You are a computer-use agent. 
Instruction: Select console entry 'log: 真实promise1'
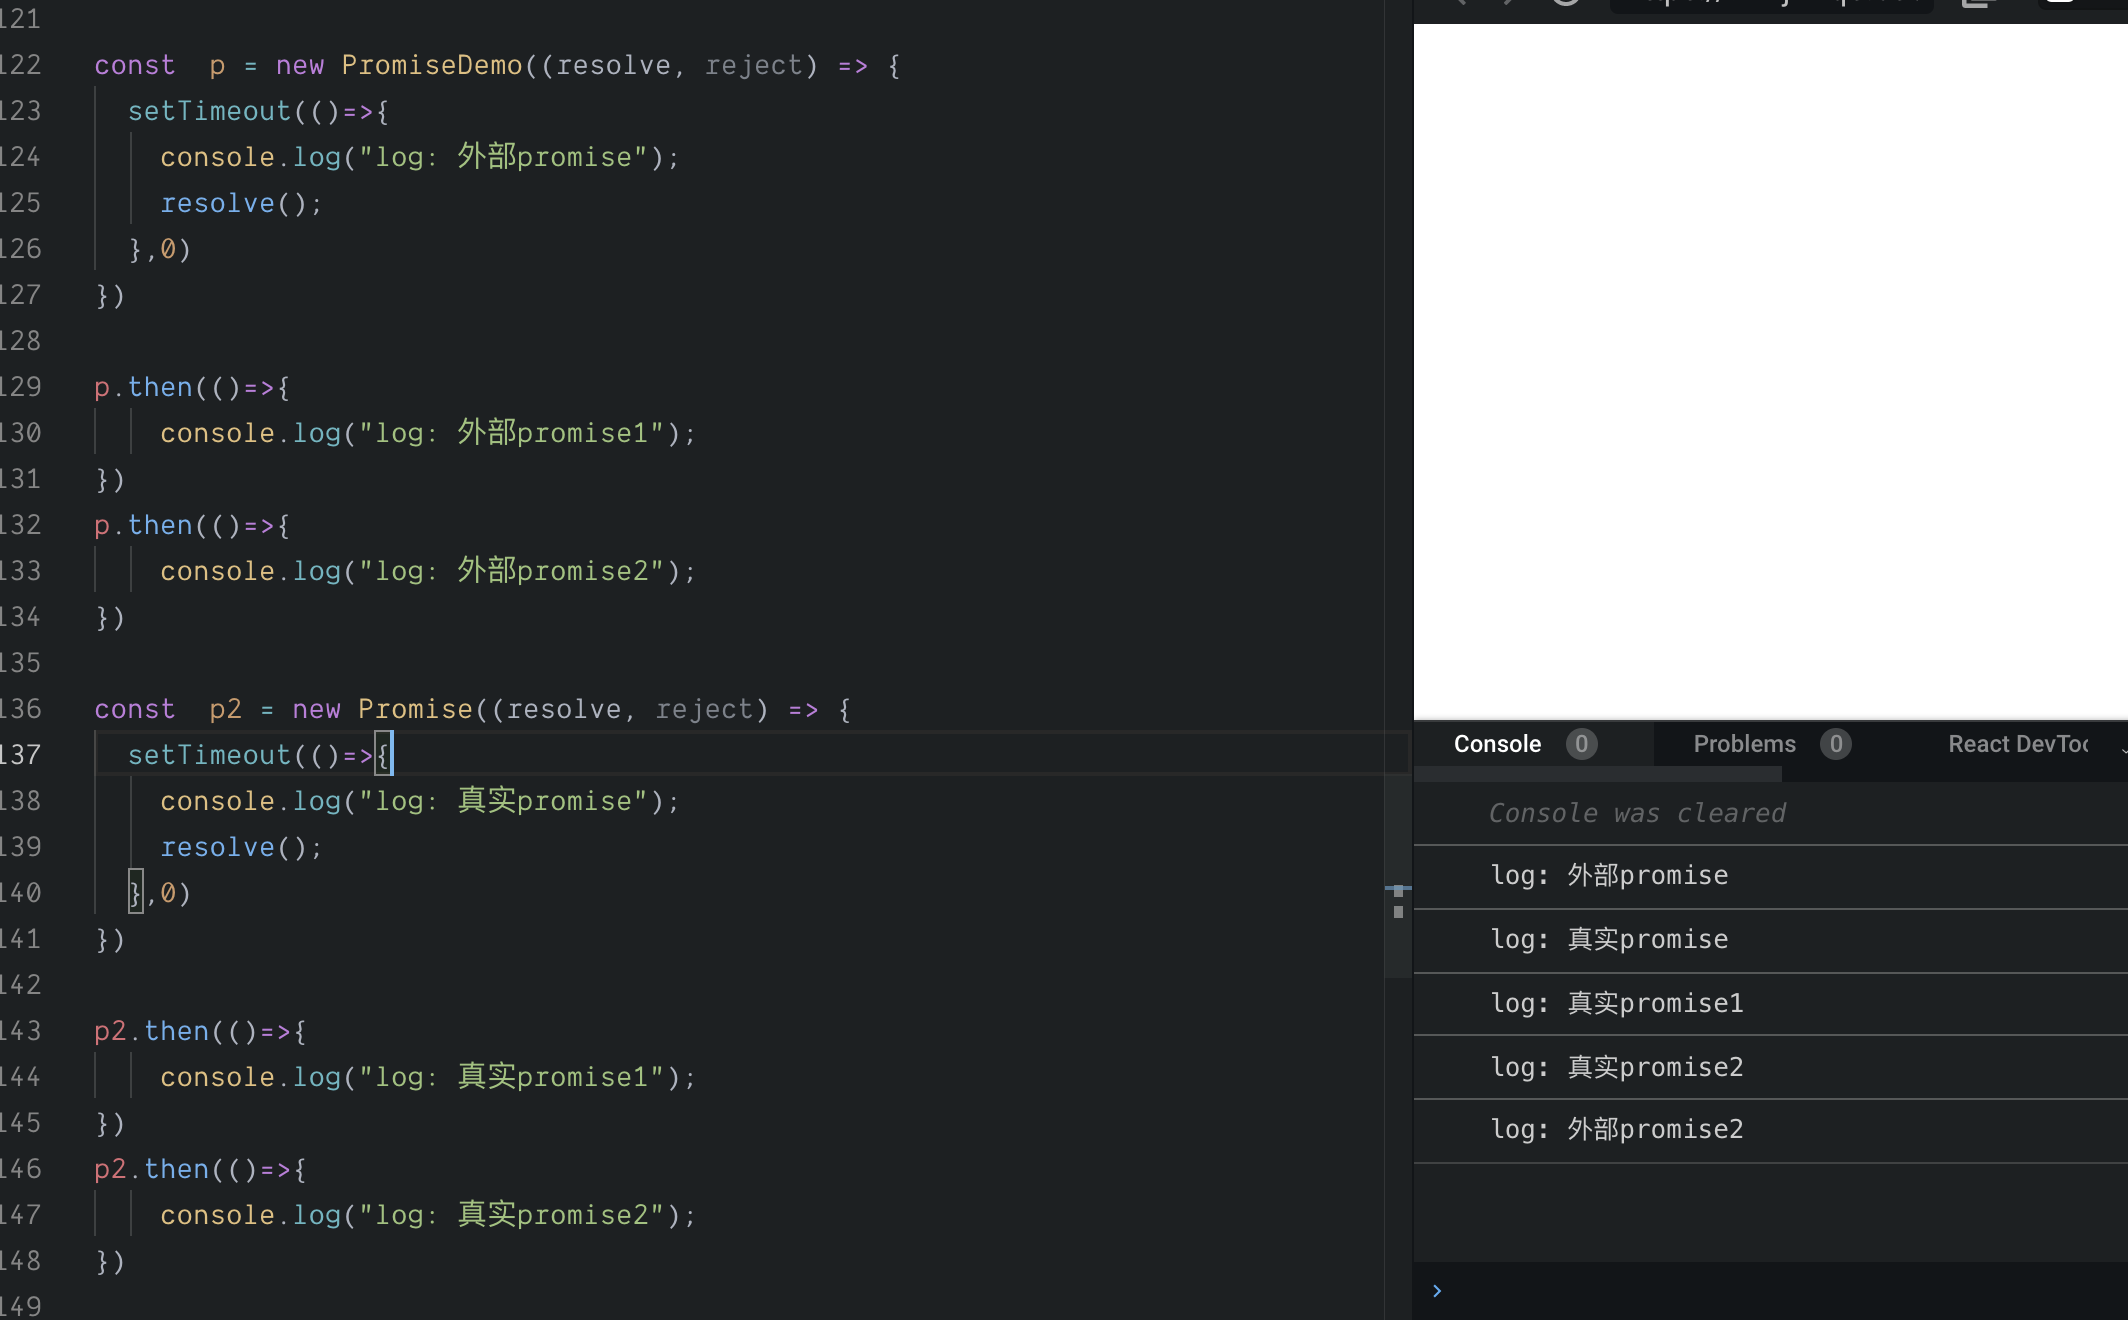tap(1616, 1003)
